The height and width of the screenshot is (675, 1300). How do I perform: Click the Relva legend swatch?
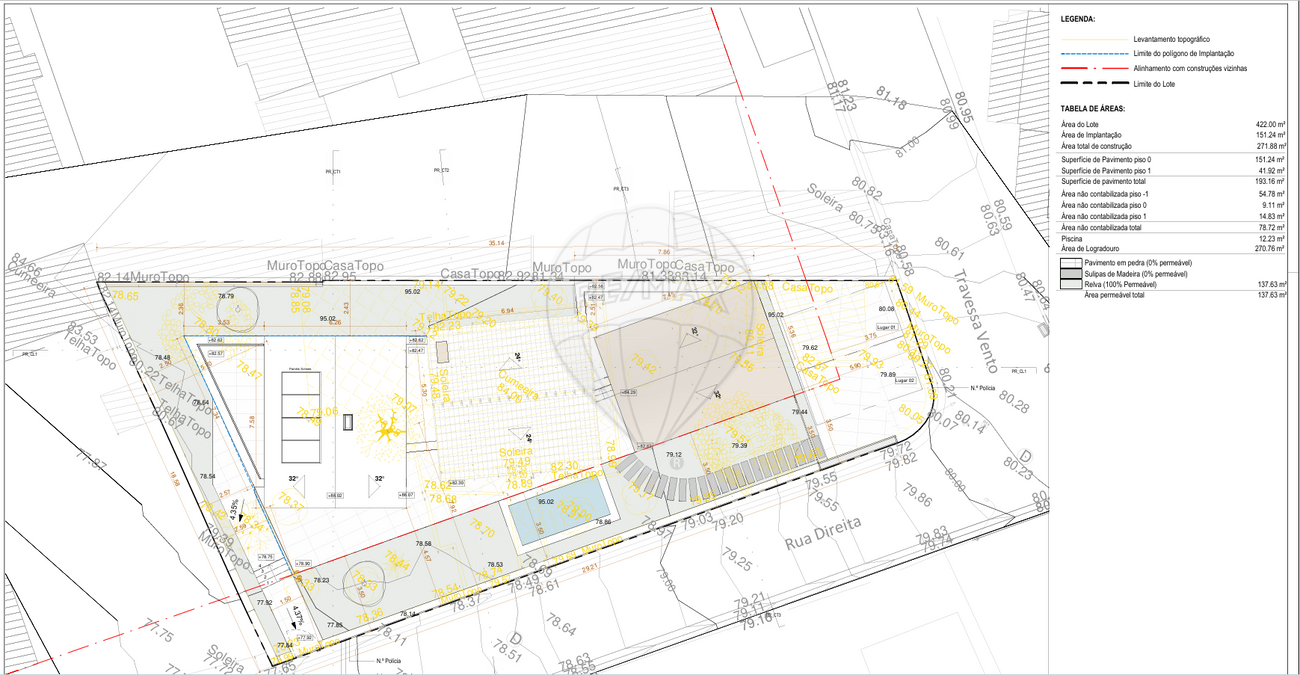tap(1071, 284)
